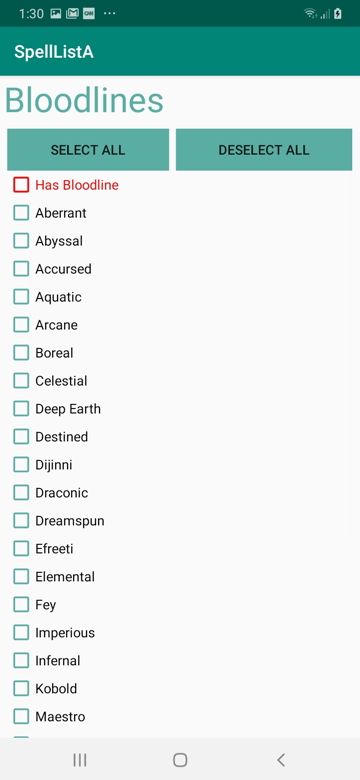Select the Celestial checkbox
The width and height of the screenshot is (360, 780).
[x=21, y=381]
